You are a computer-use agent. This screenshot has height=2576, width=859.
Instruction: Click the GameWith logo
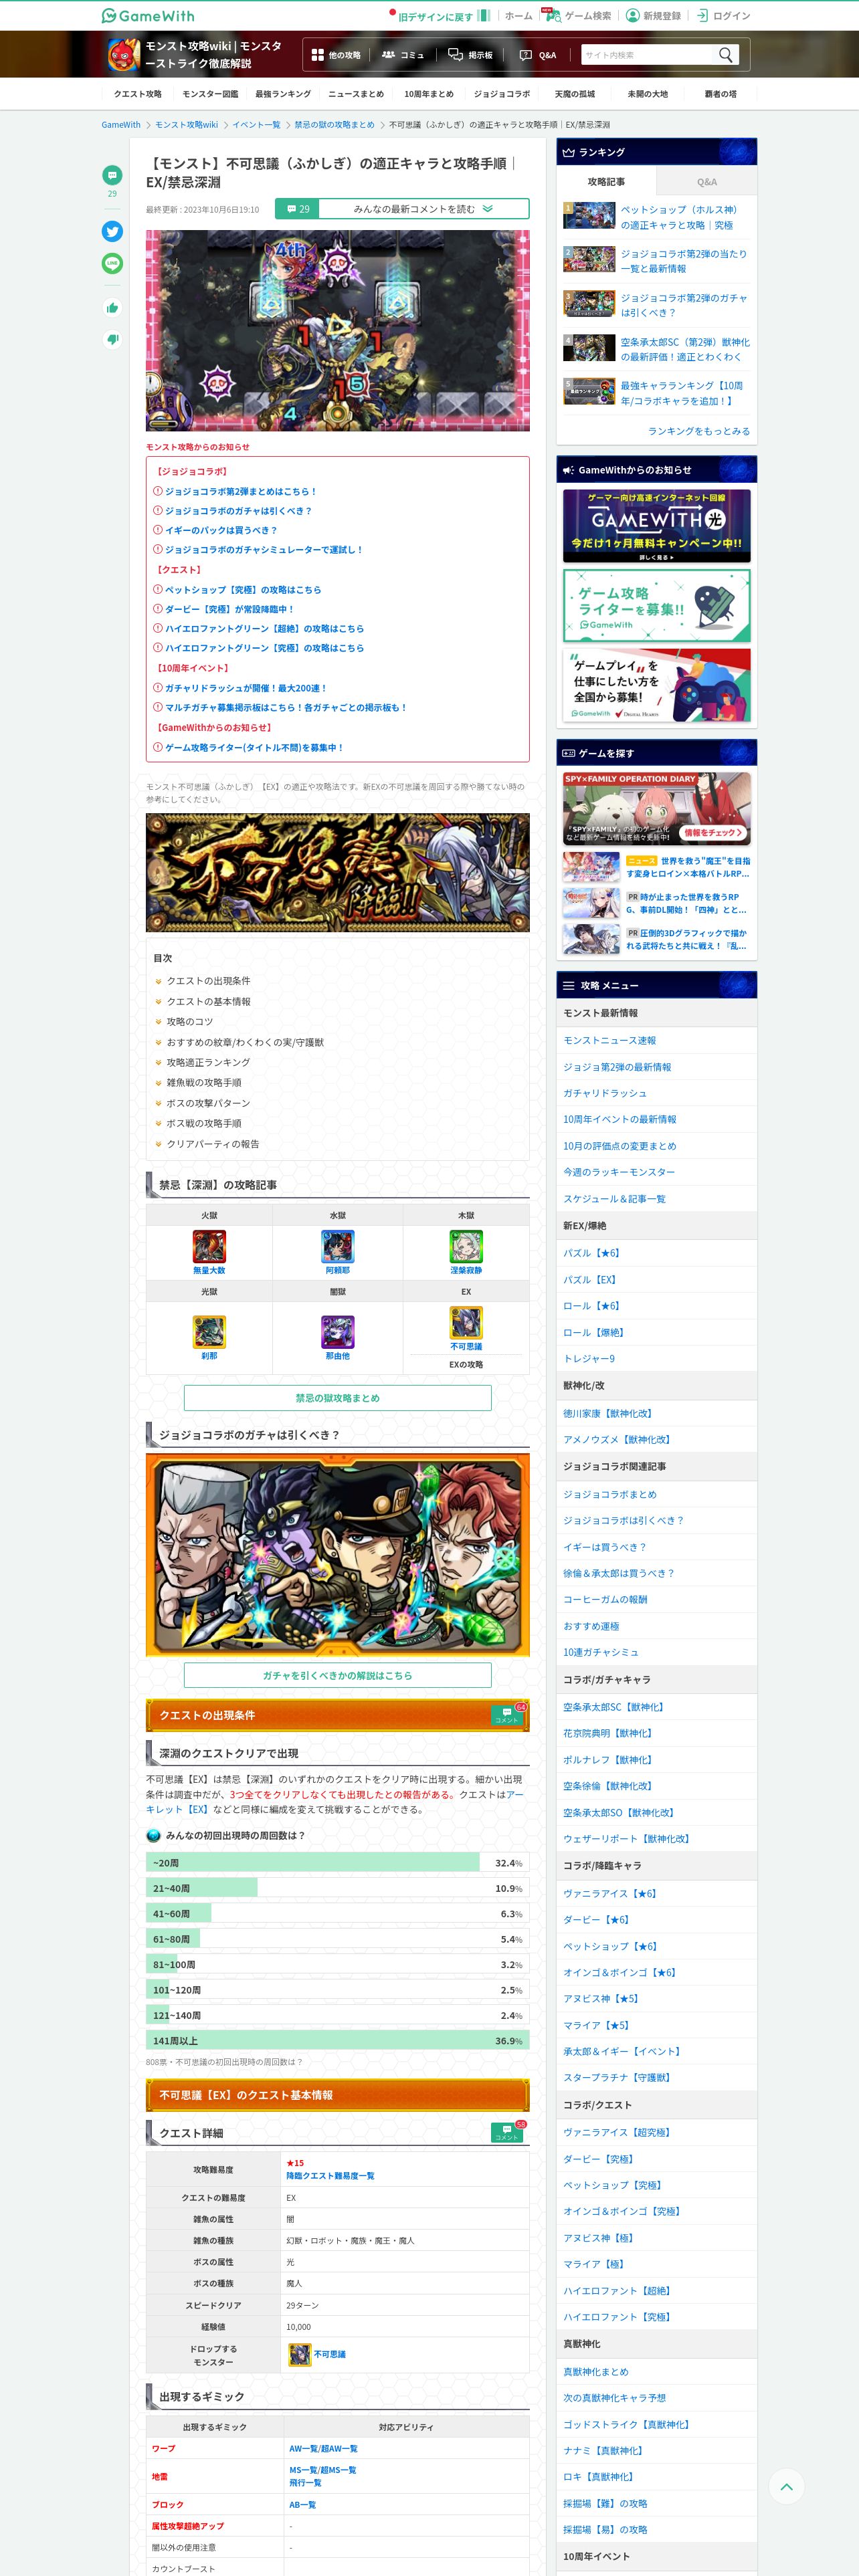[x=148, y=15]
